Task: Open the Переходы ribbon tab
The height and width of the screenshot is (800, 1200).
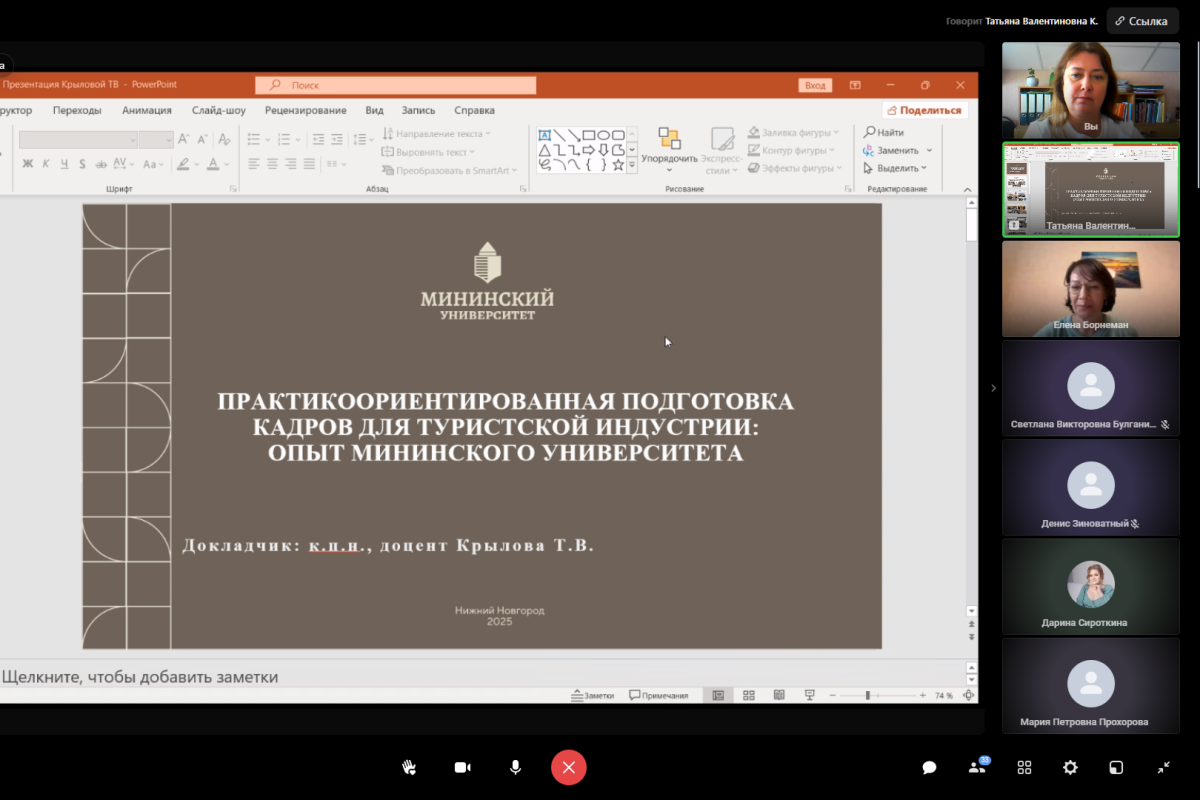Action: (77, 110)
